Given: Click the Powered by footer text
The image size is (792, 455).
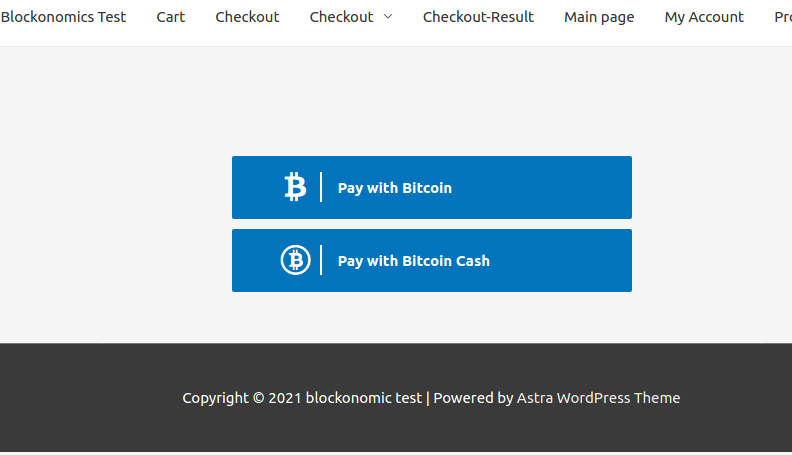Looking at the screenshot, I should 473,398.
